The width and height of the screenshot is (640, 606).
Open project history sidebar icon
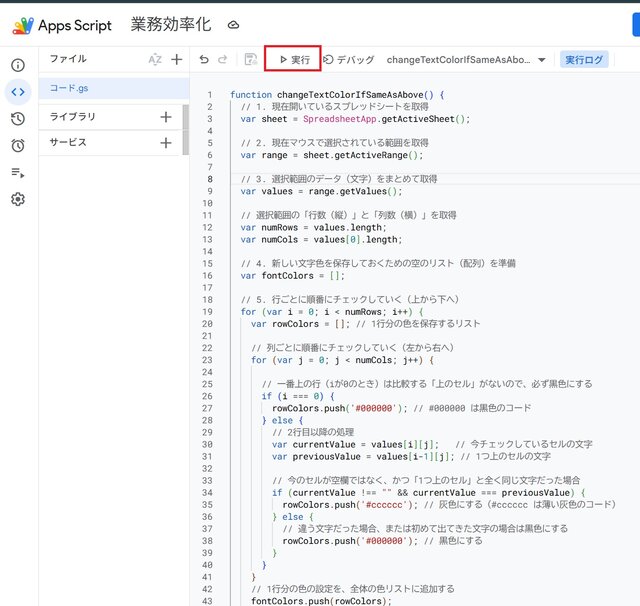18,119
